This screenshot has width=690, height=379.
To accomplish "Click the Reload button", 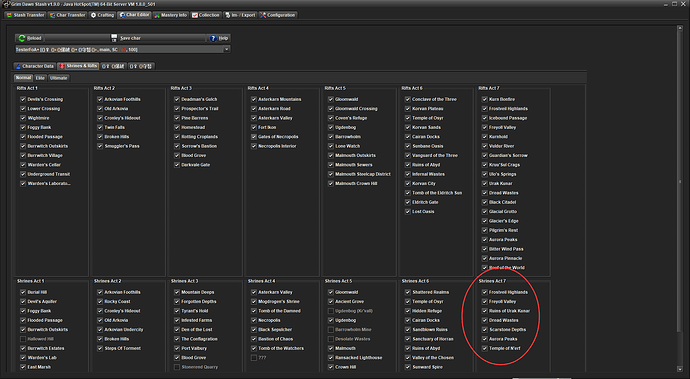I will pos(30,38).
